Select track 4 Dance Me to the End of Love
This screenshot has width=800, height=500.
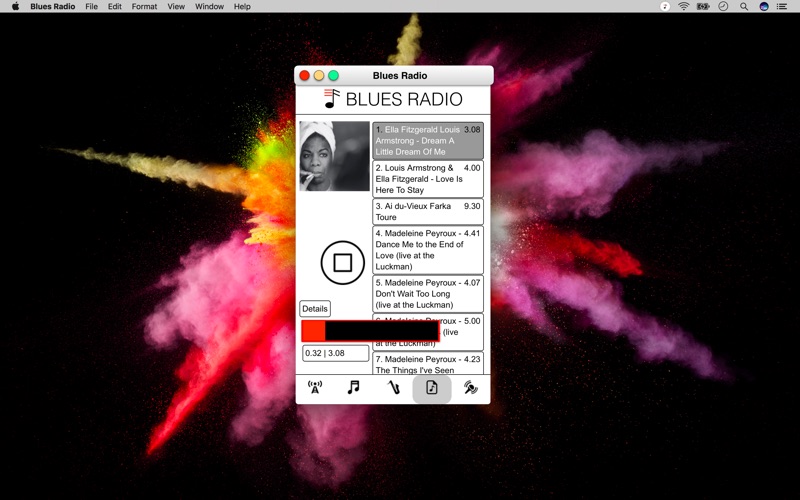[x=428, y=249]
